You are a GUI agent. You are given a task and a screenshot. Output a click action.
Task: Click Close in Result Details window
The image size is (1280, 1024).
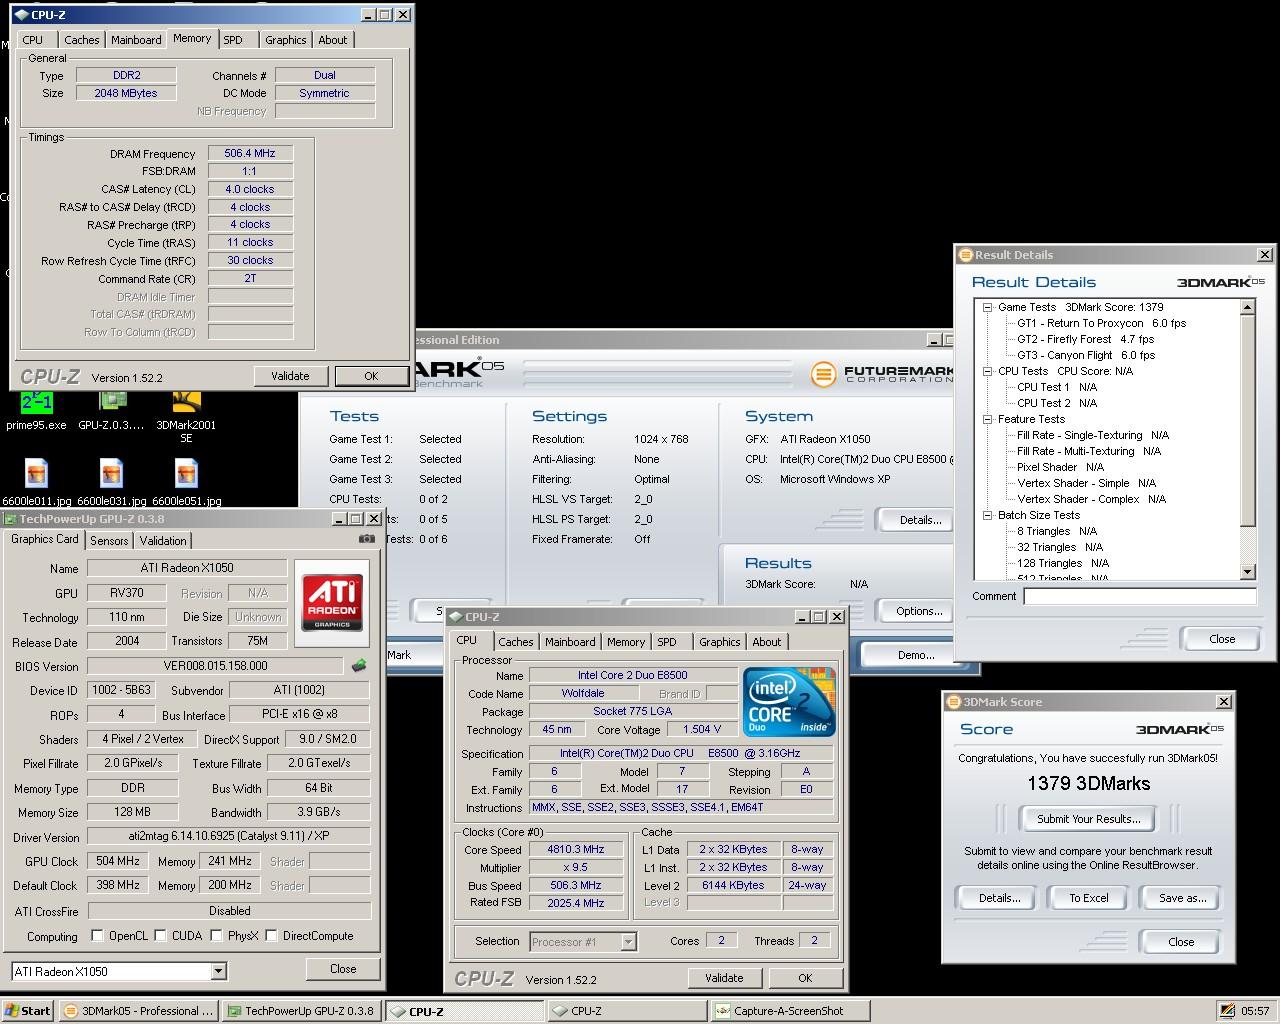1222,639
